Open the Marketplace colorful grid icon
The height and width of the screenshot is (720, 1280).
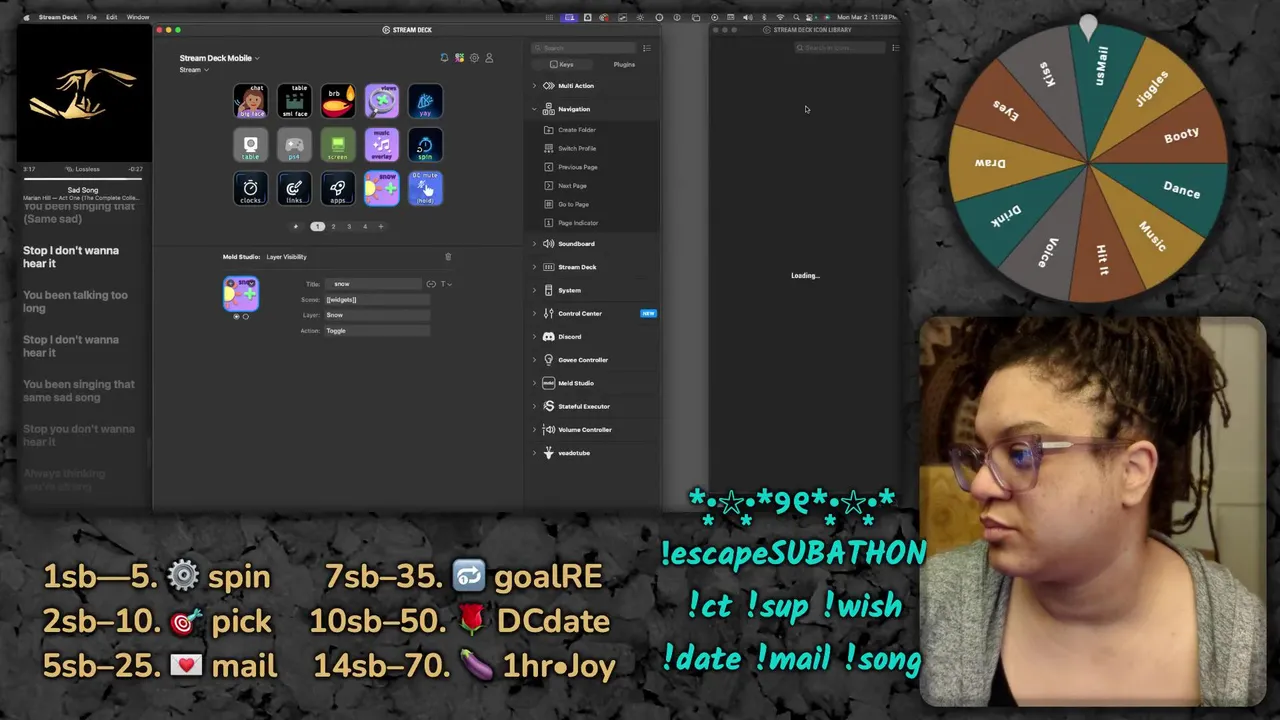[x=459, y=58]
